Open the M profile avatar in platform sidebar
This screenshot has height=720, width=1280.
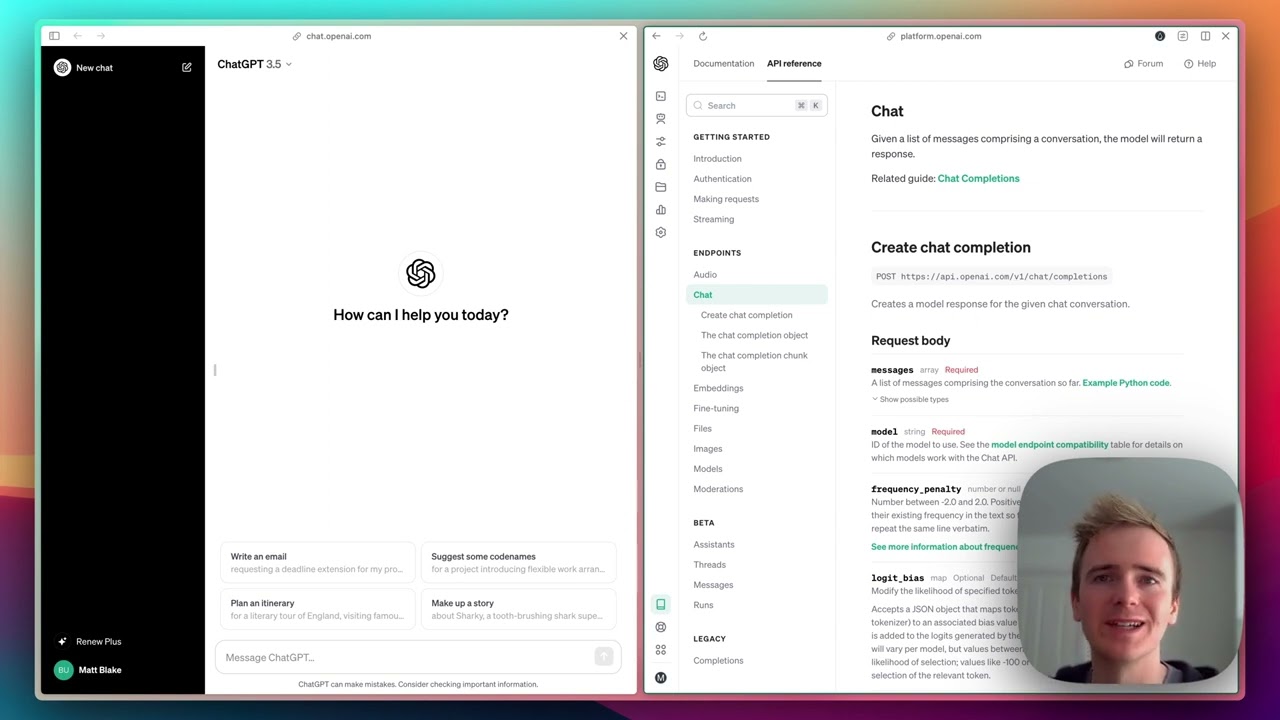(x=660, y=678)
